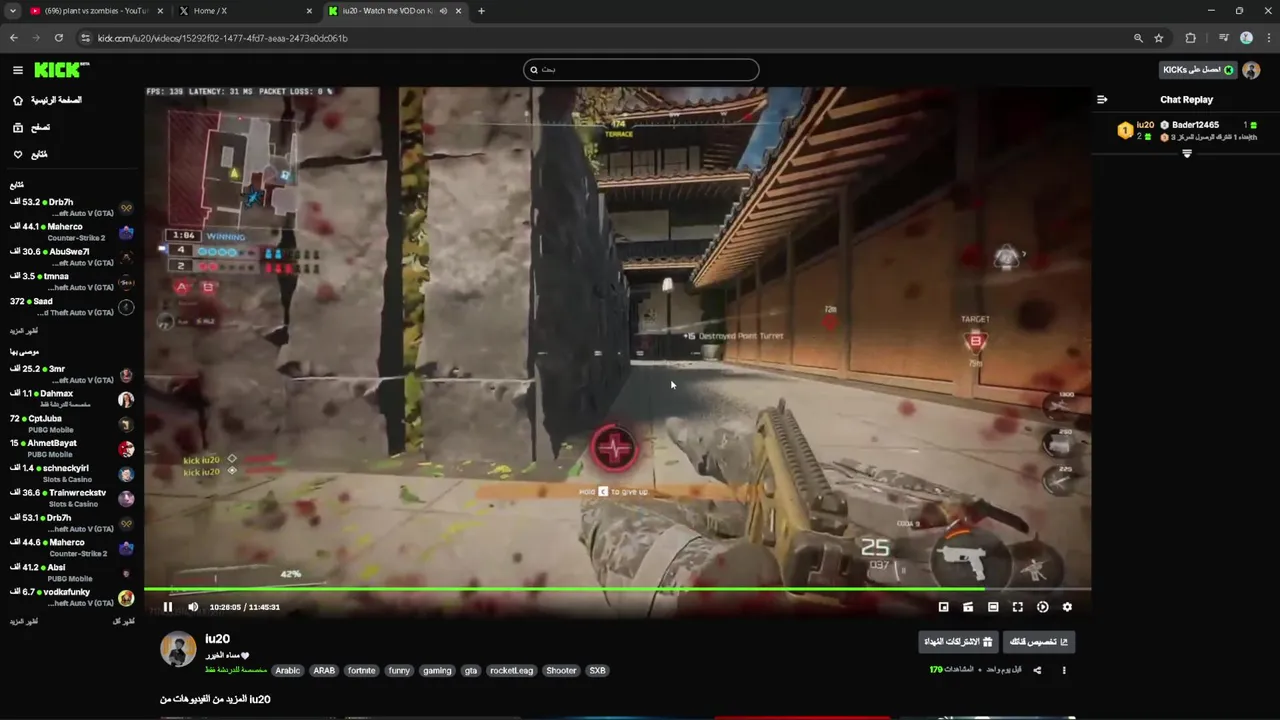Open the gaming tag

coord(437,671)
